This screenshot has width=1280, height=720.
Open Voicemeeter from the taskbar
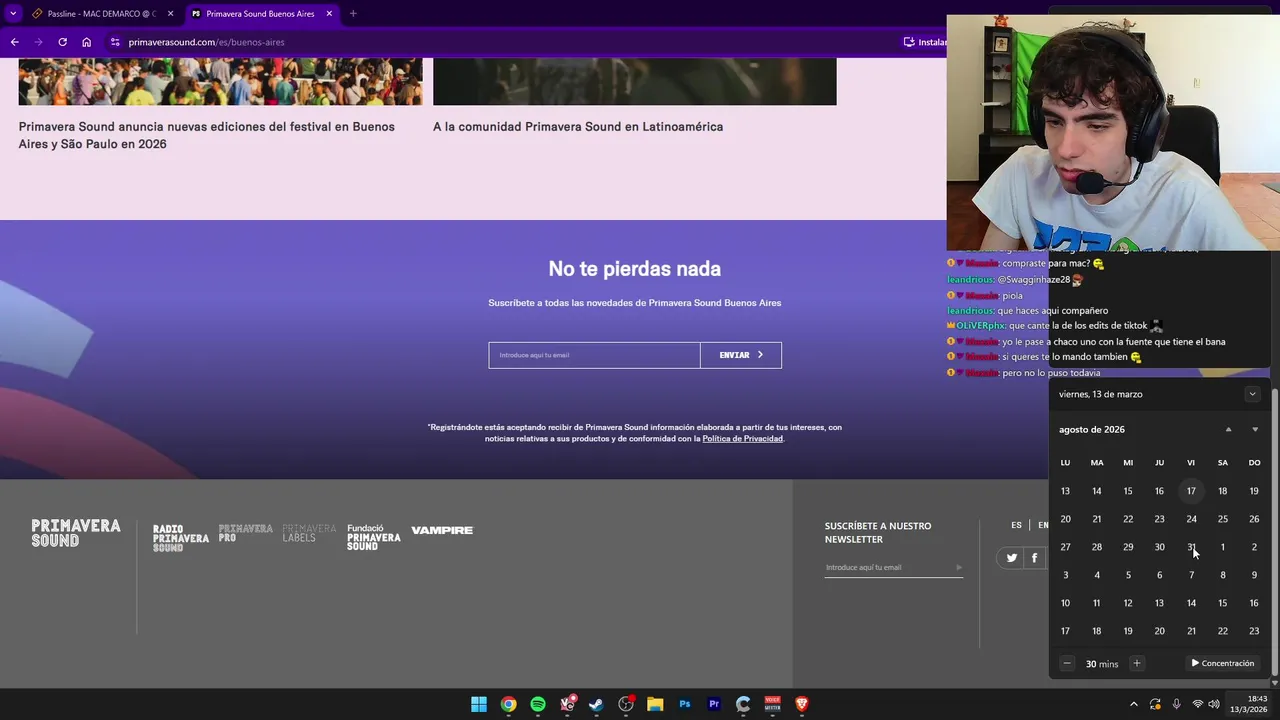pyautogui.click(x=772, y=704)
